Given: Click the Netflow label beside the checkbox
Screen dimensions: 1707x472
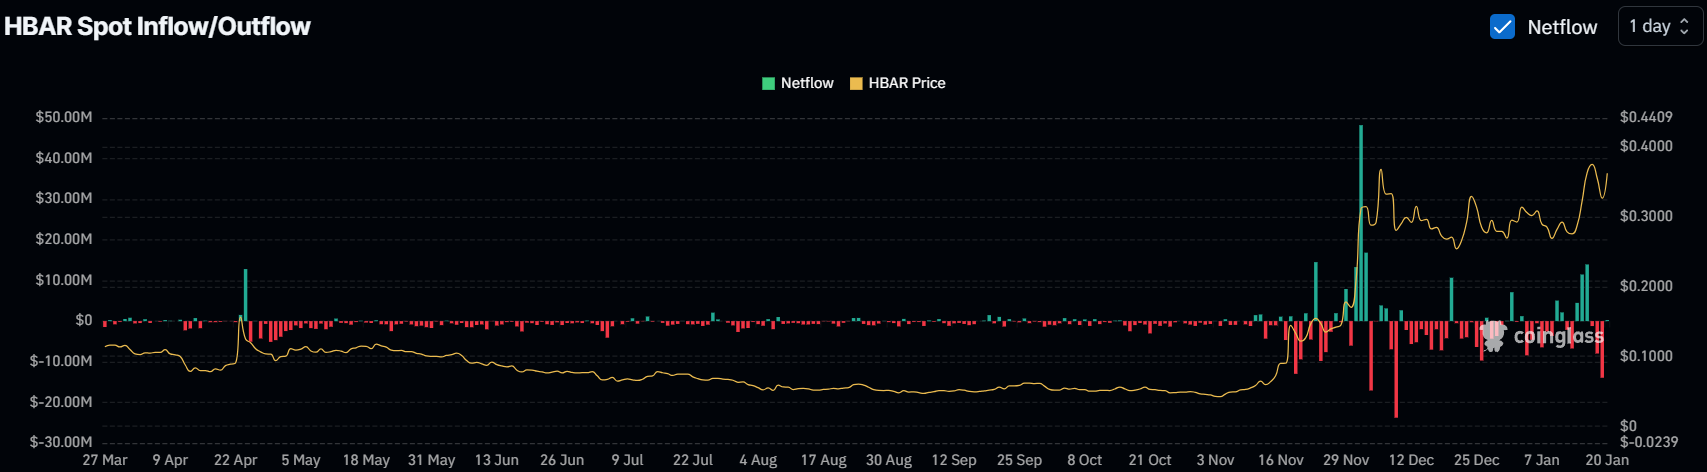Looking at the screenshot, I should pos(1562,27).
